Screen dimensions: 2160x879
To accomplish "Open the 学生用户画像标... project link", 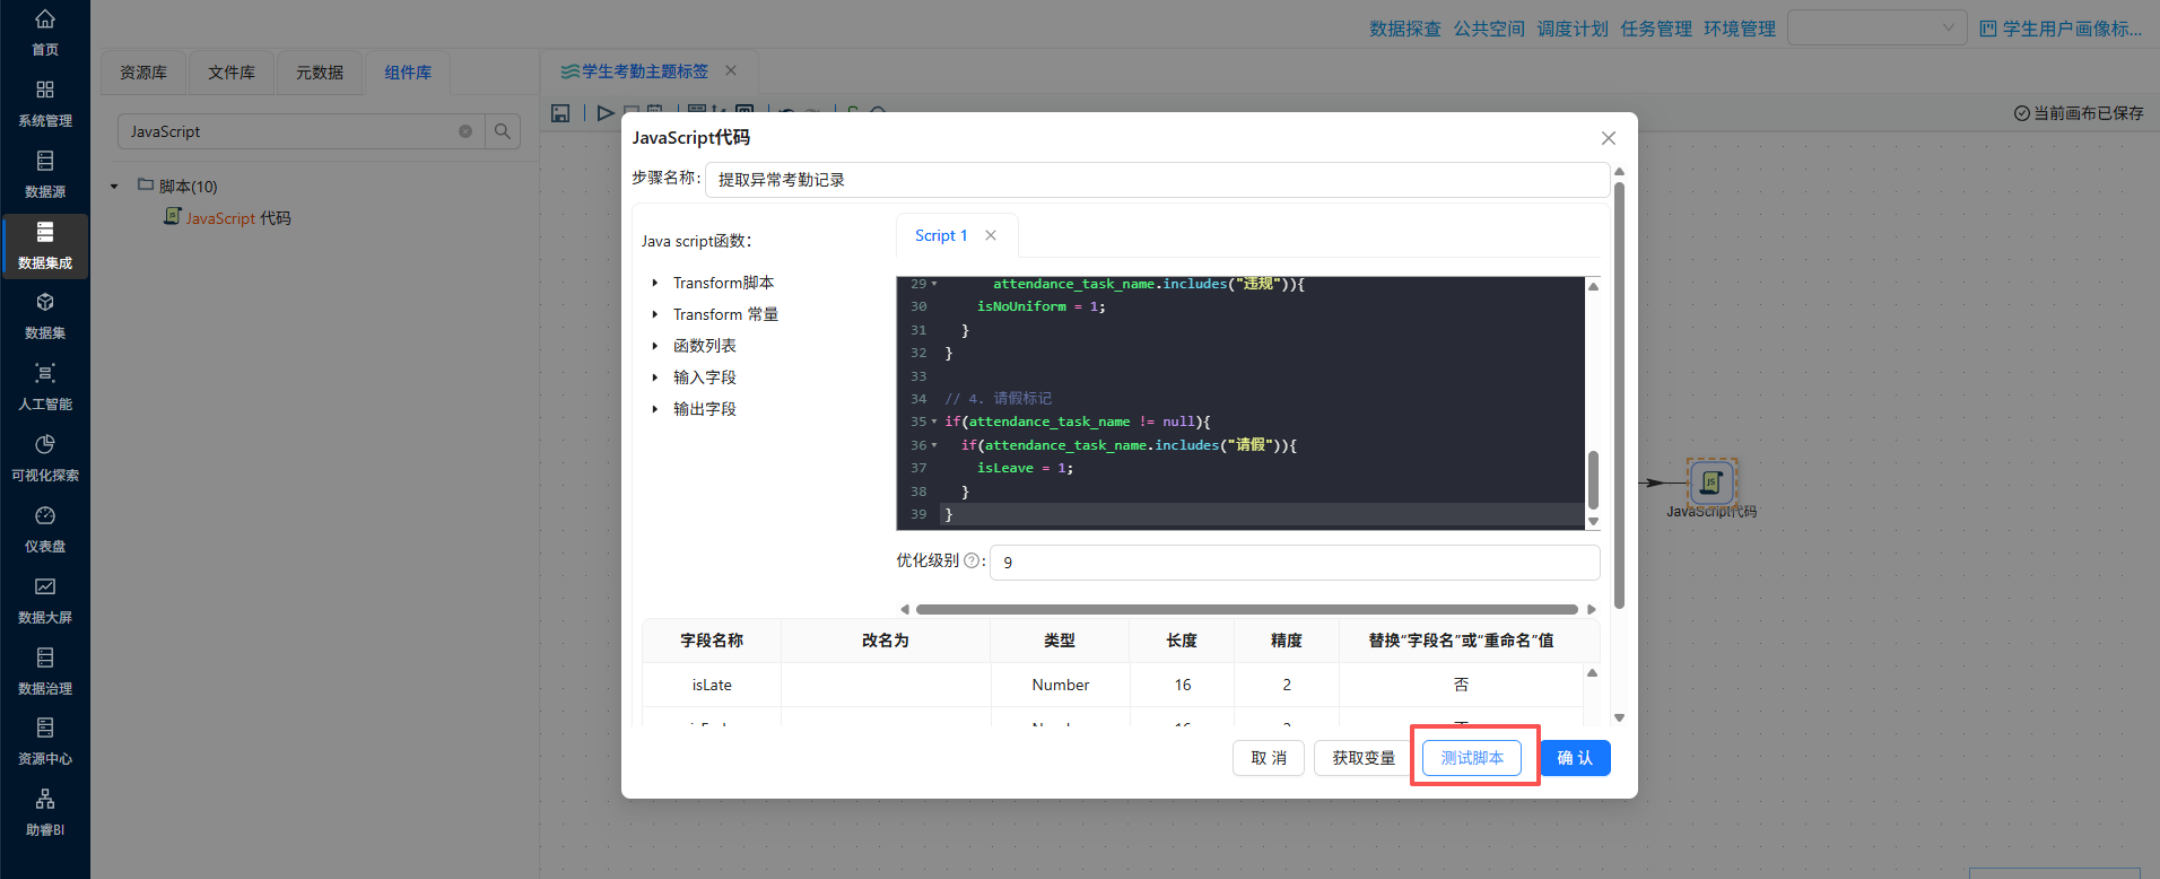I will coord(2062,29).
